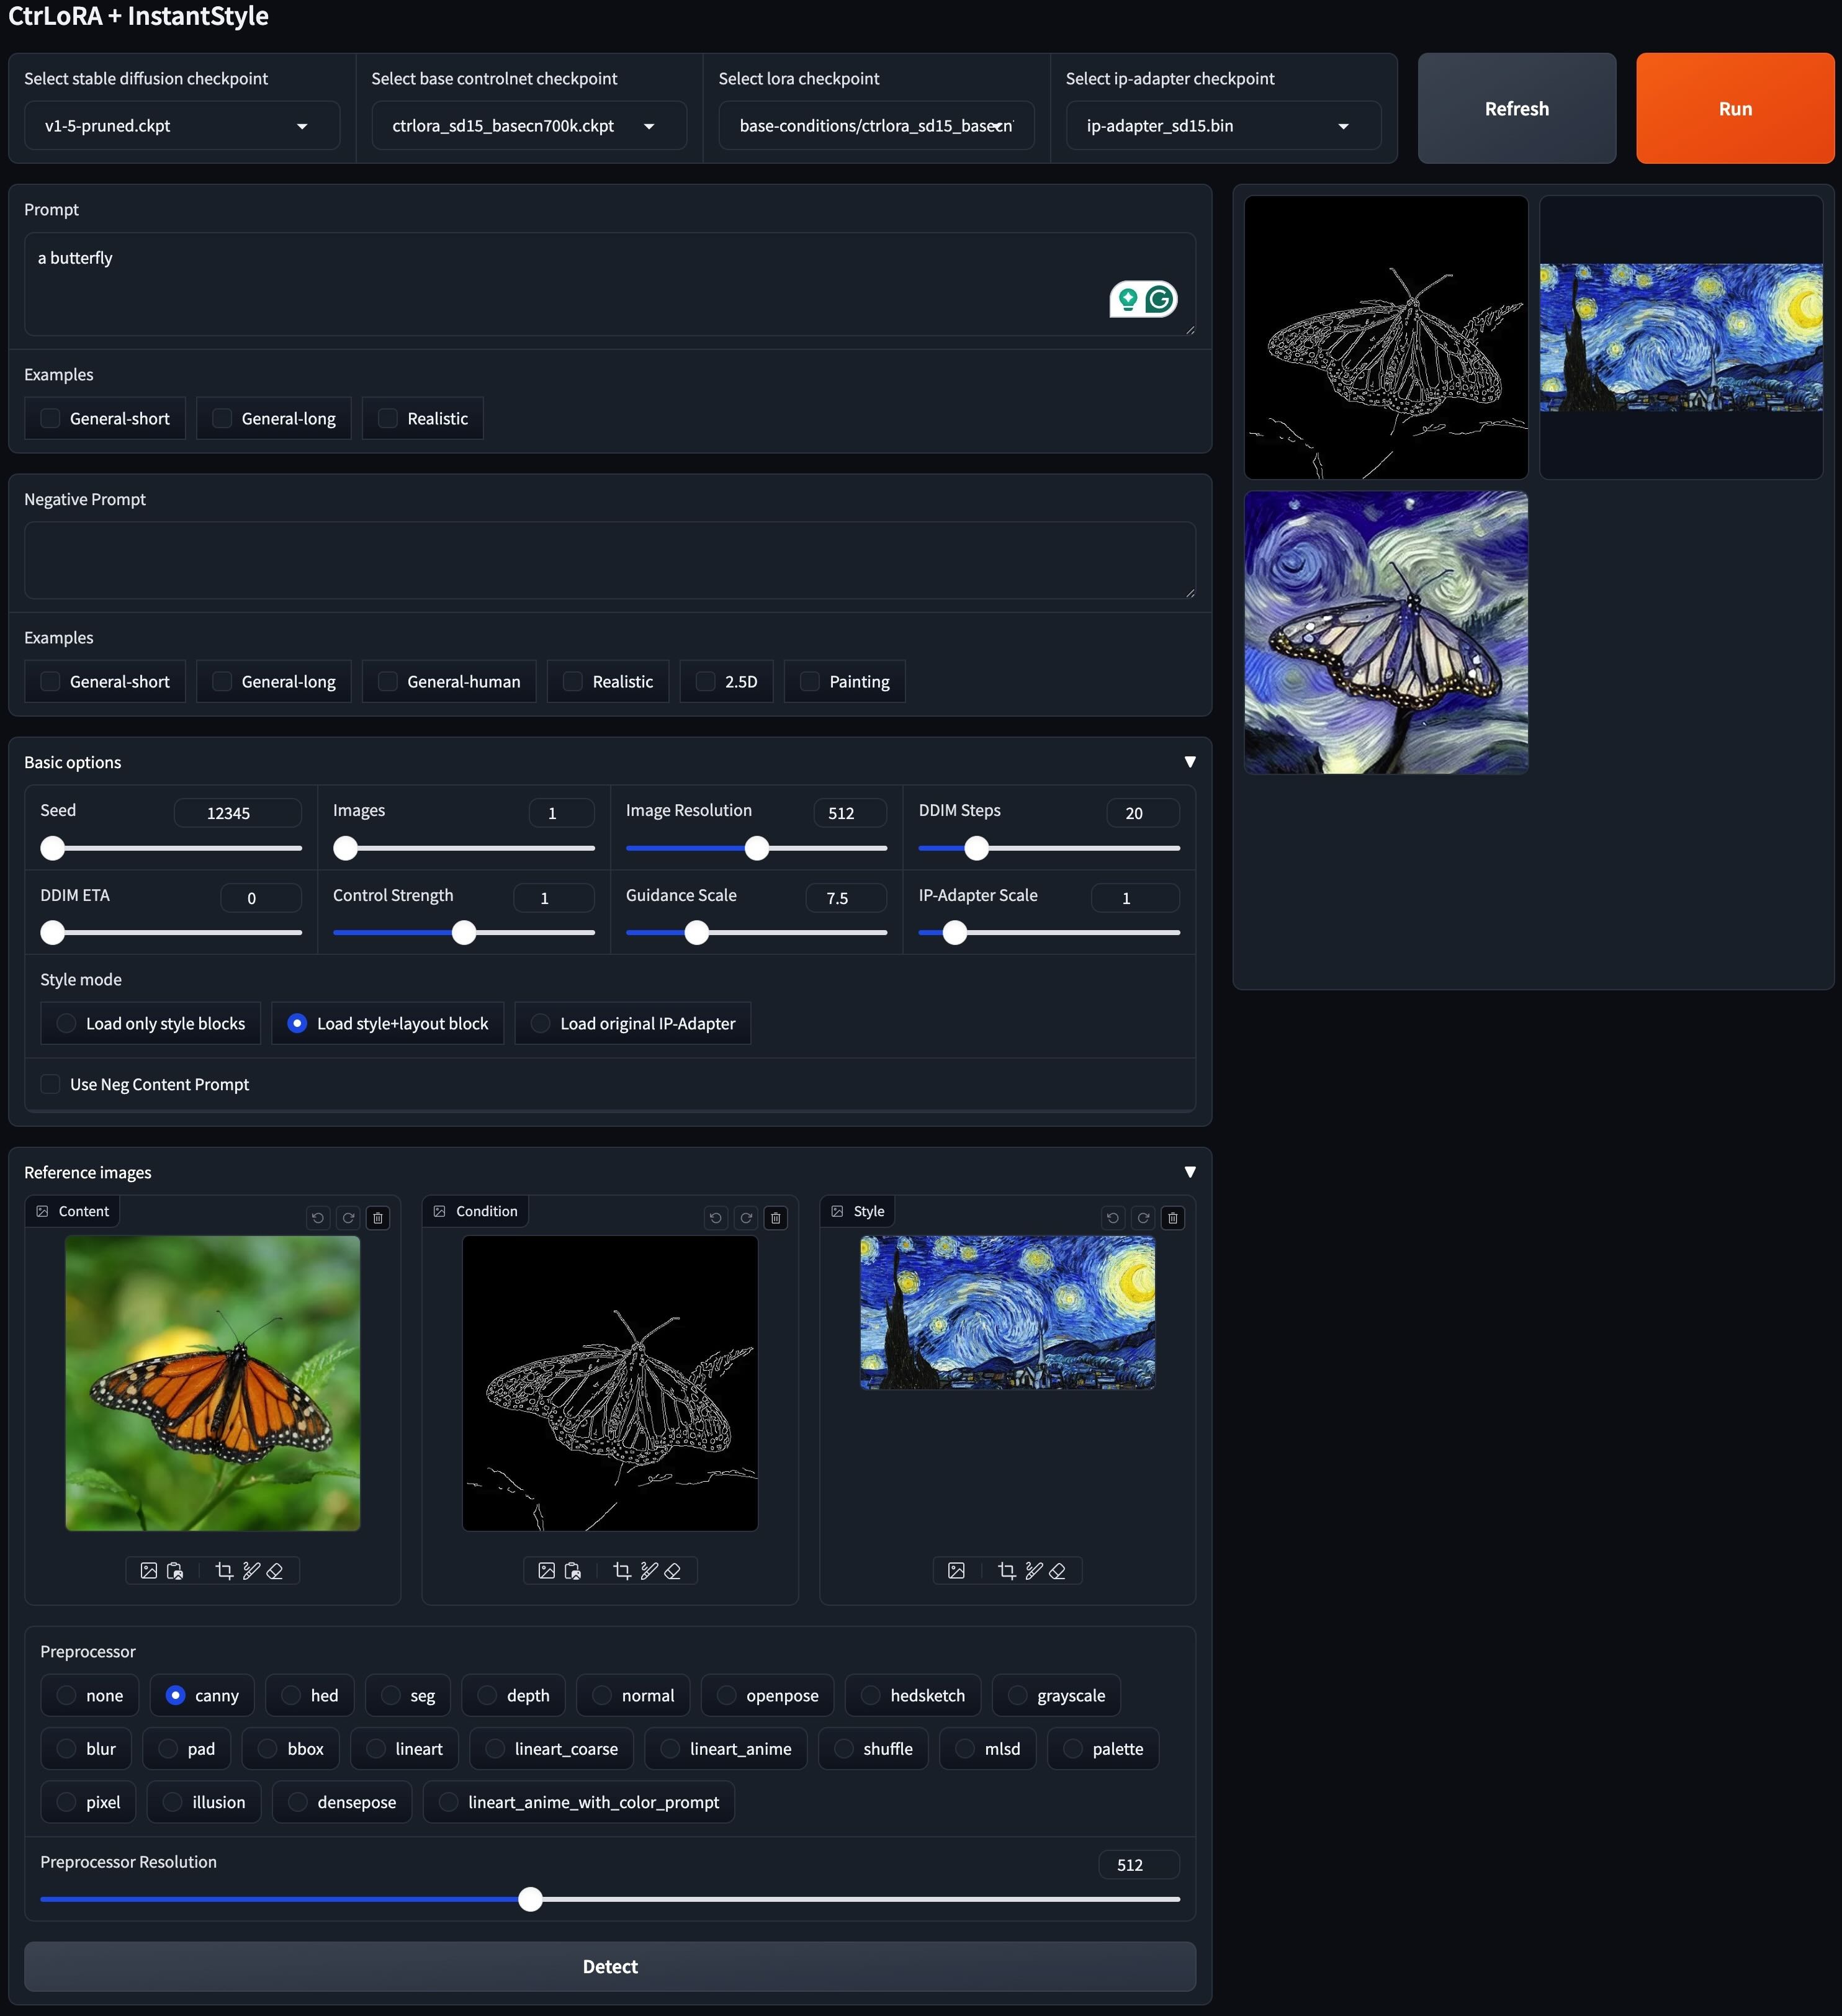The height and width of the screenshot is (2016, 1842).
Task: Open the base controlnet checkpoint dropdown
Action: (x=529, y=126)
